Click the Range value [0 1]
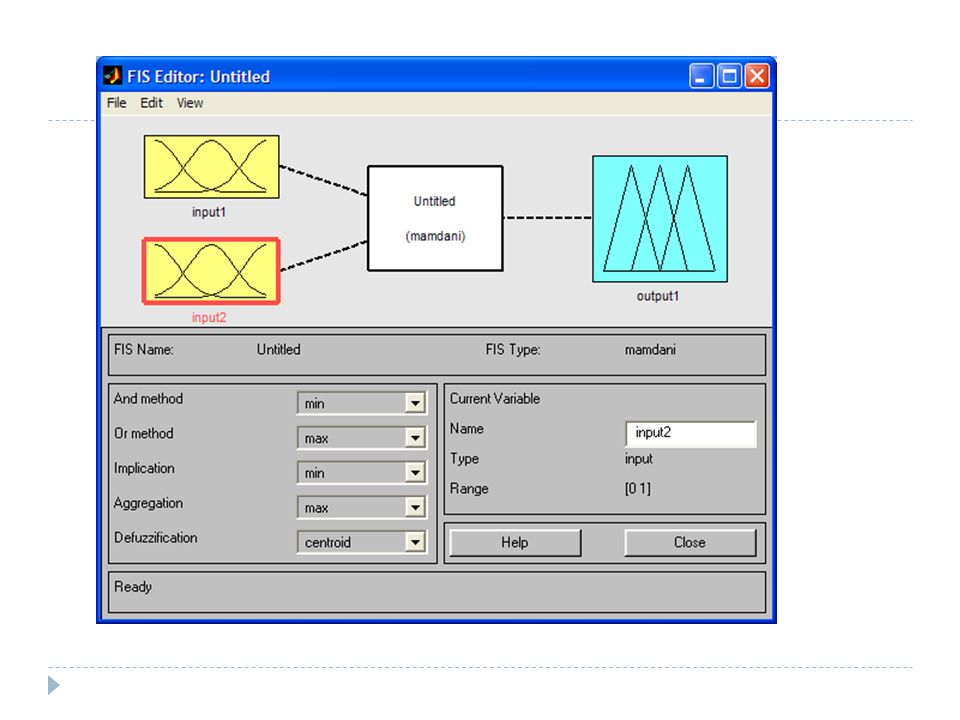 click(x=638, y=489)
